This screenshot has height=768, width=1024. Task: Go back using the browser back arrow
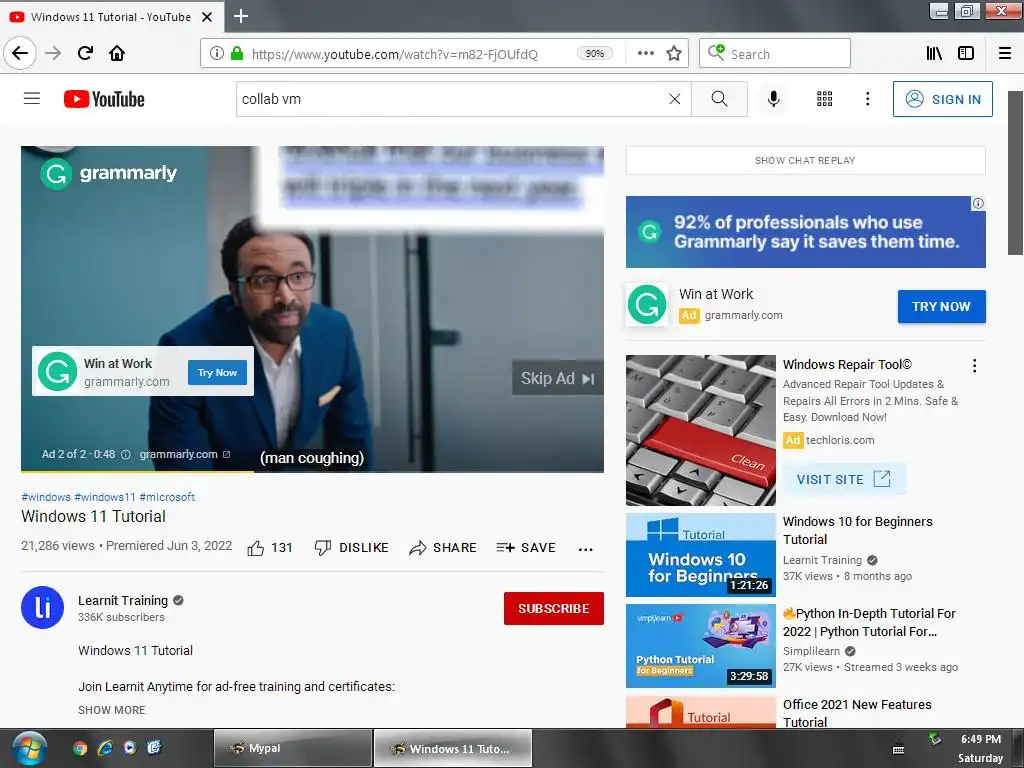click(x=20, y=53)
